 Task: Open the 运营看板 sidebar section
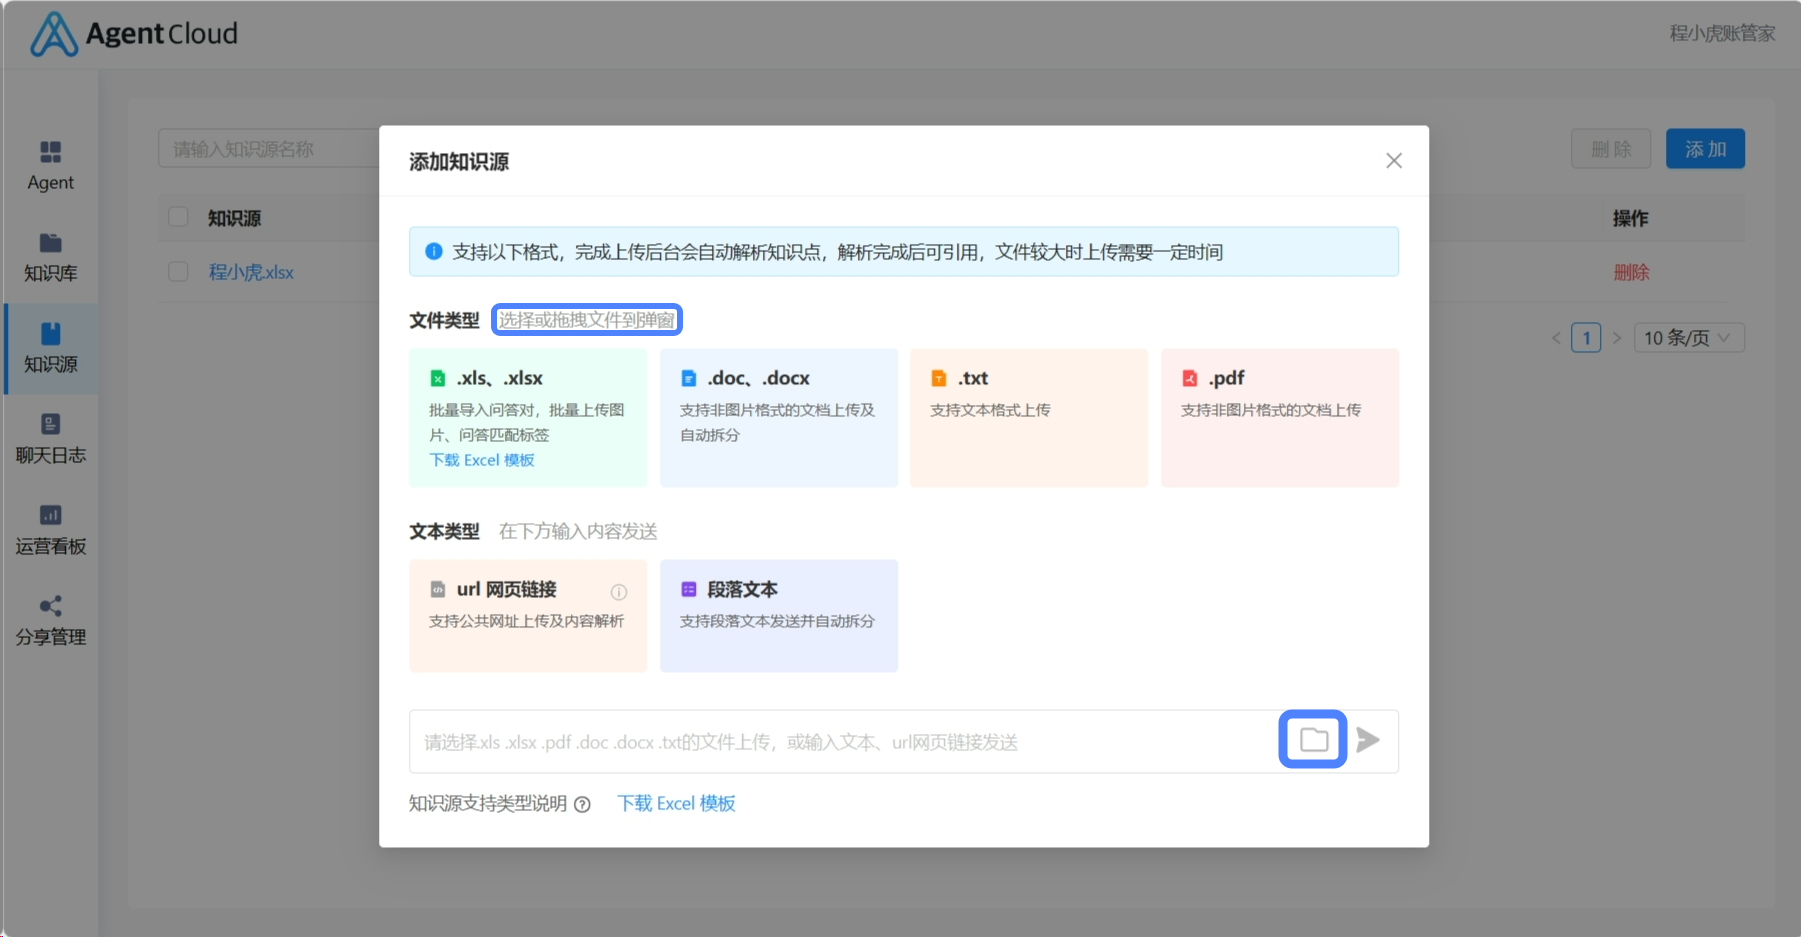50,531
